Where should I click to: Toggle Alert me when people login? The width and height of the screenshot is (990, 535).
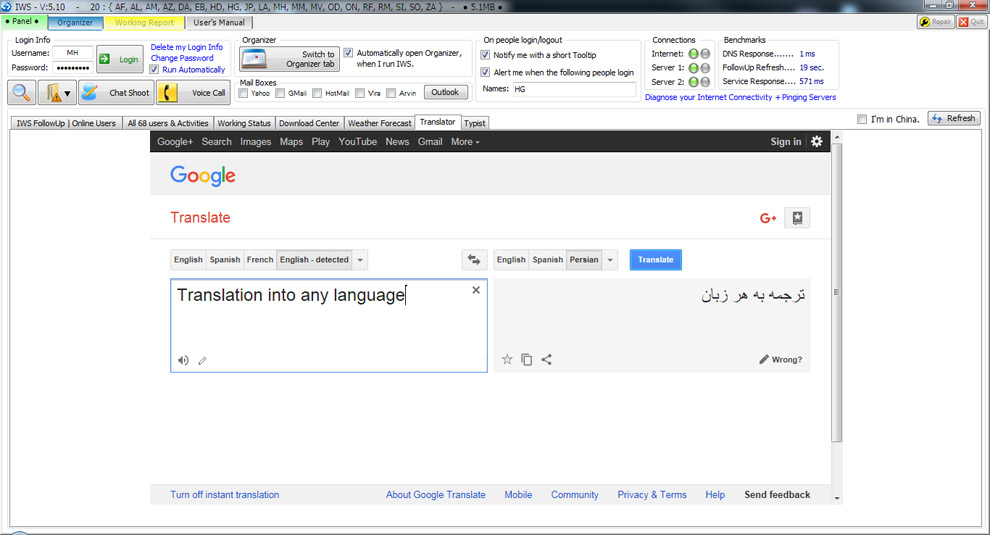[485, 73]
